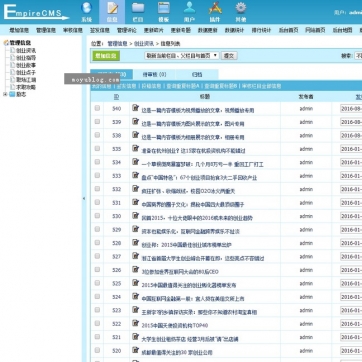This screenshot has width=362, height=362.
Task: Select the checkbox for row ID 534
Action: click(x=97, y=162)
